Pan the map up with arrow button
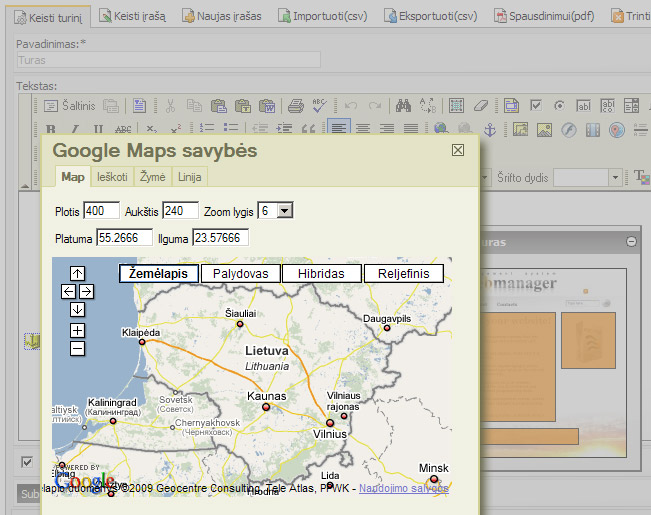This screenshot has height=515, width=651. pos(77,273)
